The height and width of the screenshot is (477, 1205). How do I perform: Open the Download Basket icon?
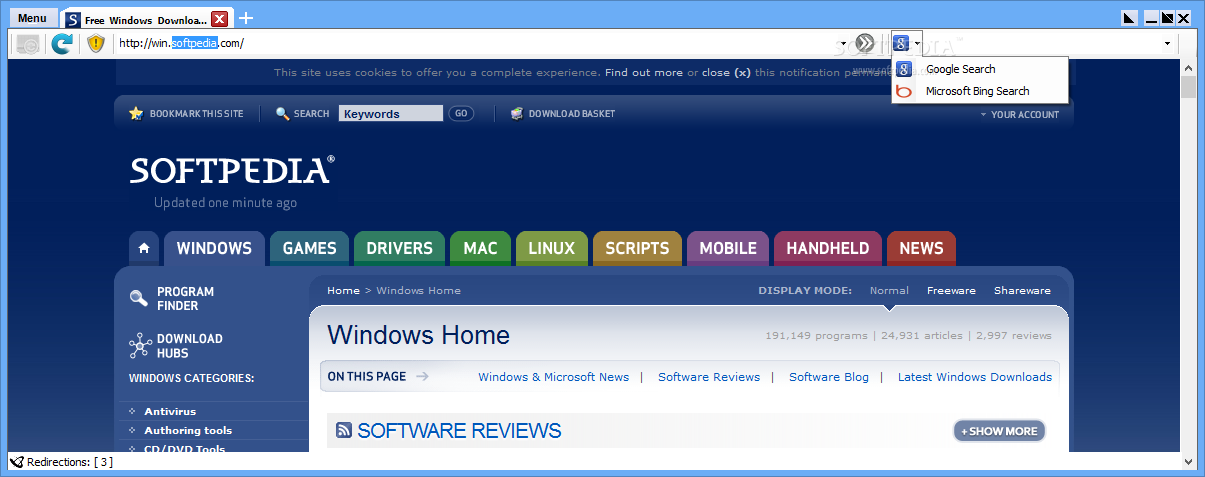[517, 113]
